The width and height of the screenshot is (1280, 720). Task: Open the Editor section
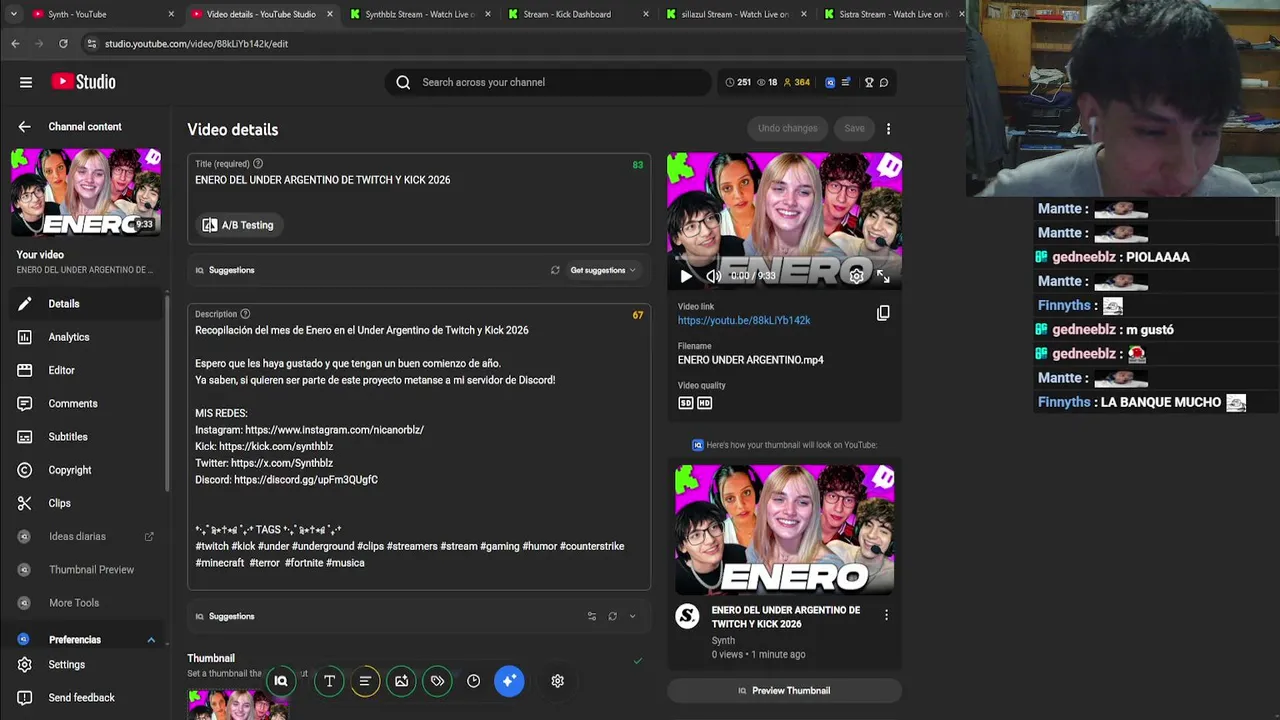[85, 370]
